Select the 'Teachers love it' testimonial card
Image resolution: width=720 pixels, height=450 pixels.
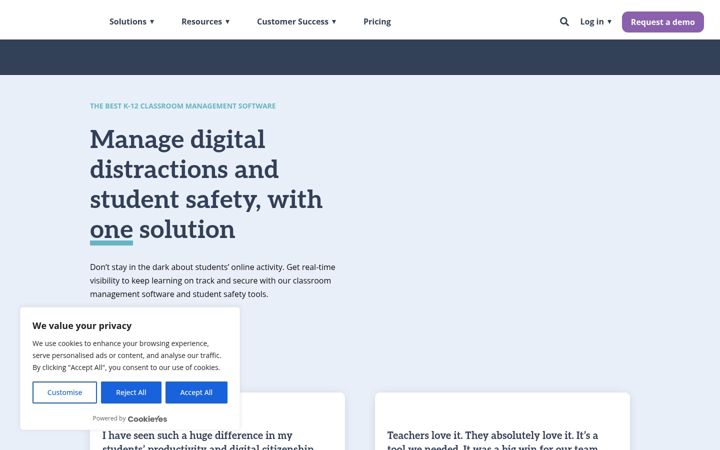pos(502,421)
